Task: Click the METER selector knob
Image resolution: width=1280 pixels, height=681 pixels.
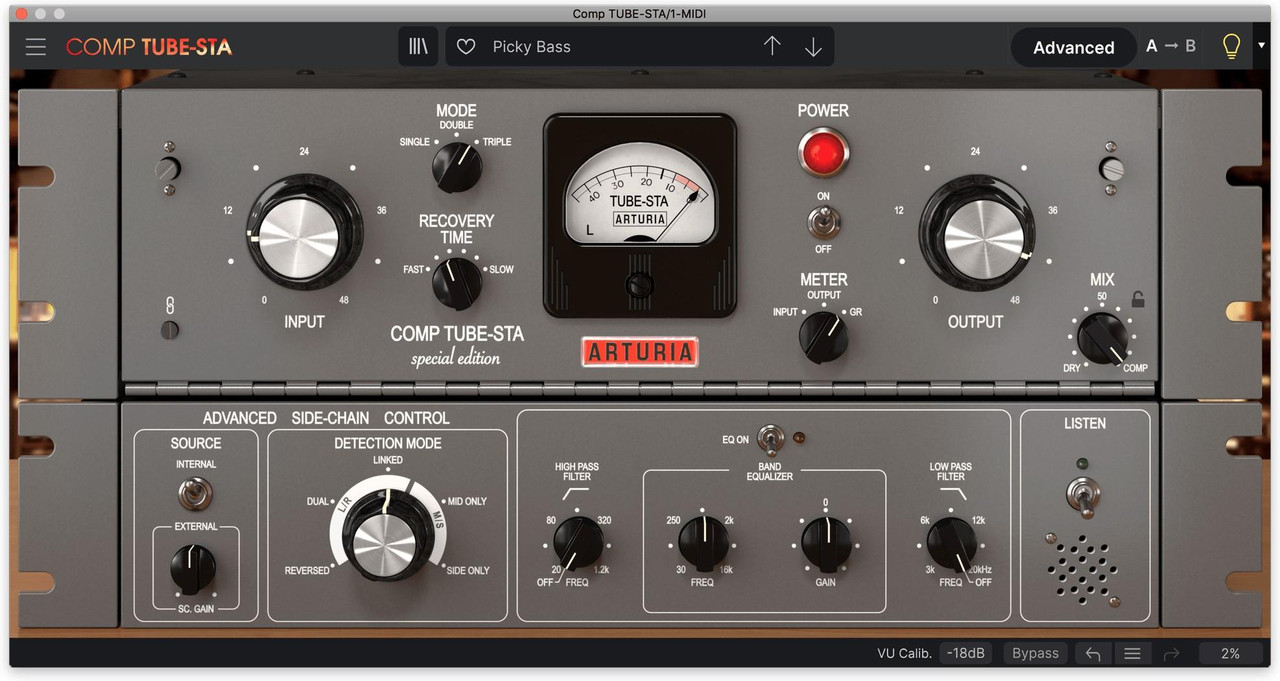Action: (823, 337)
